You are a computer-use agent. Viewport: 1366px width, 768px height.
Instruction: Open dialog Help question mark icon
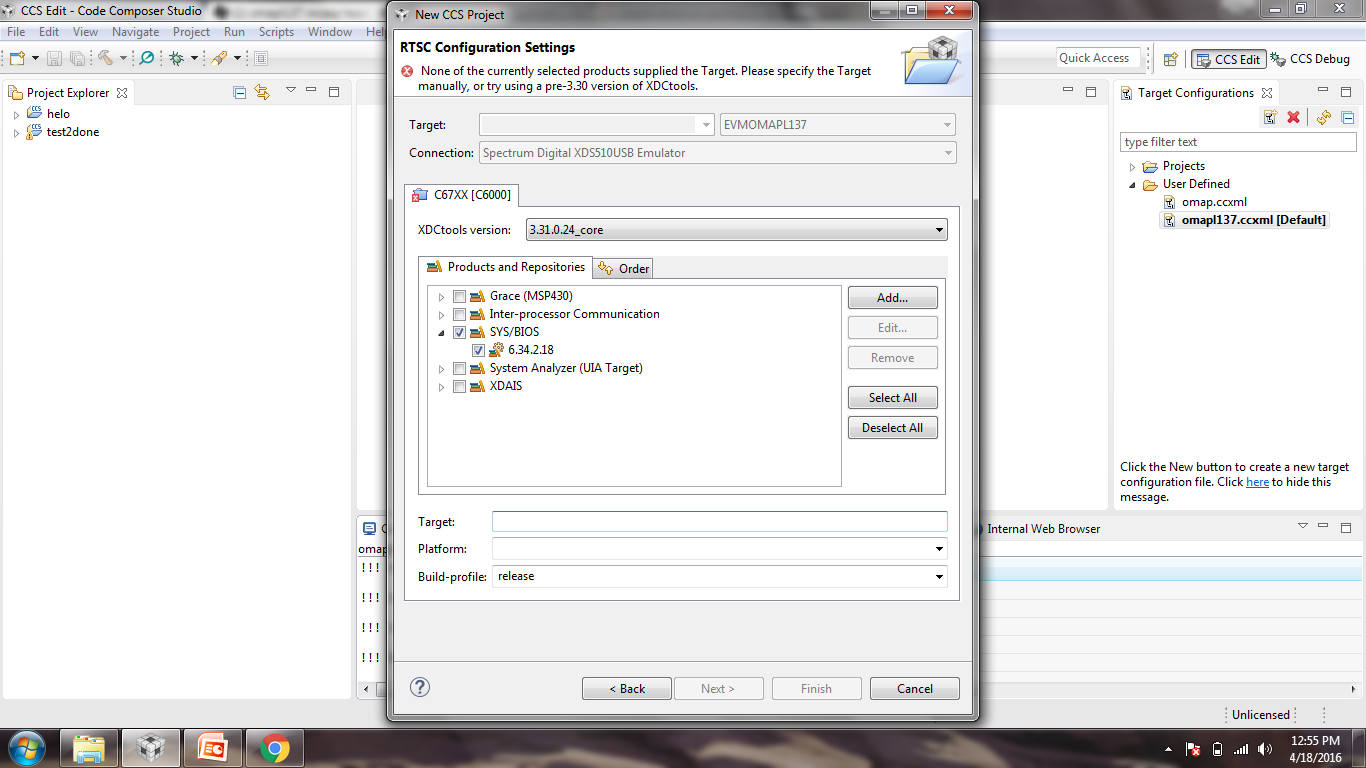pos(420,687)
